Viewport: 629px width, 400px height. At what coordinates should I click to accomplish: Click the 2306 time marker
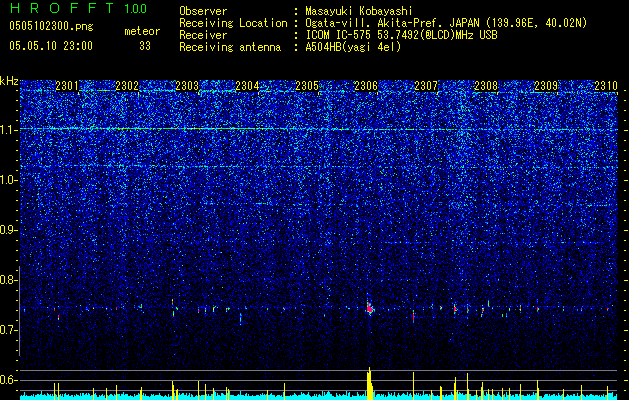(366, 85)
